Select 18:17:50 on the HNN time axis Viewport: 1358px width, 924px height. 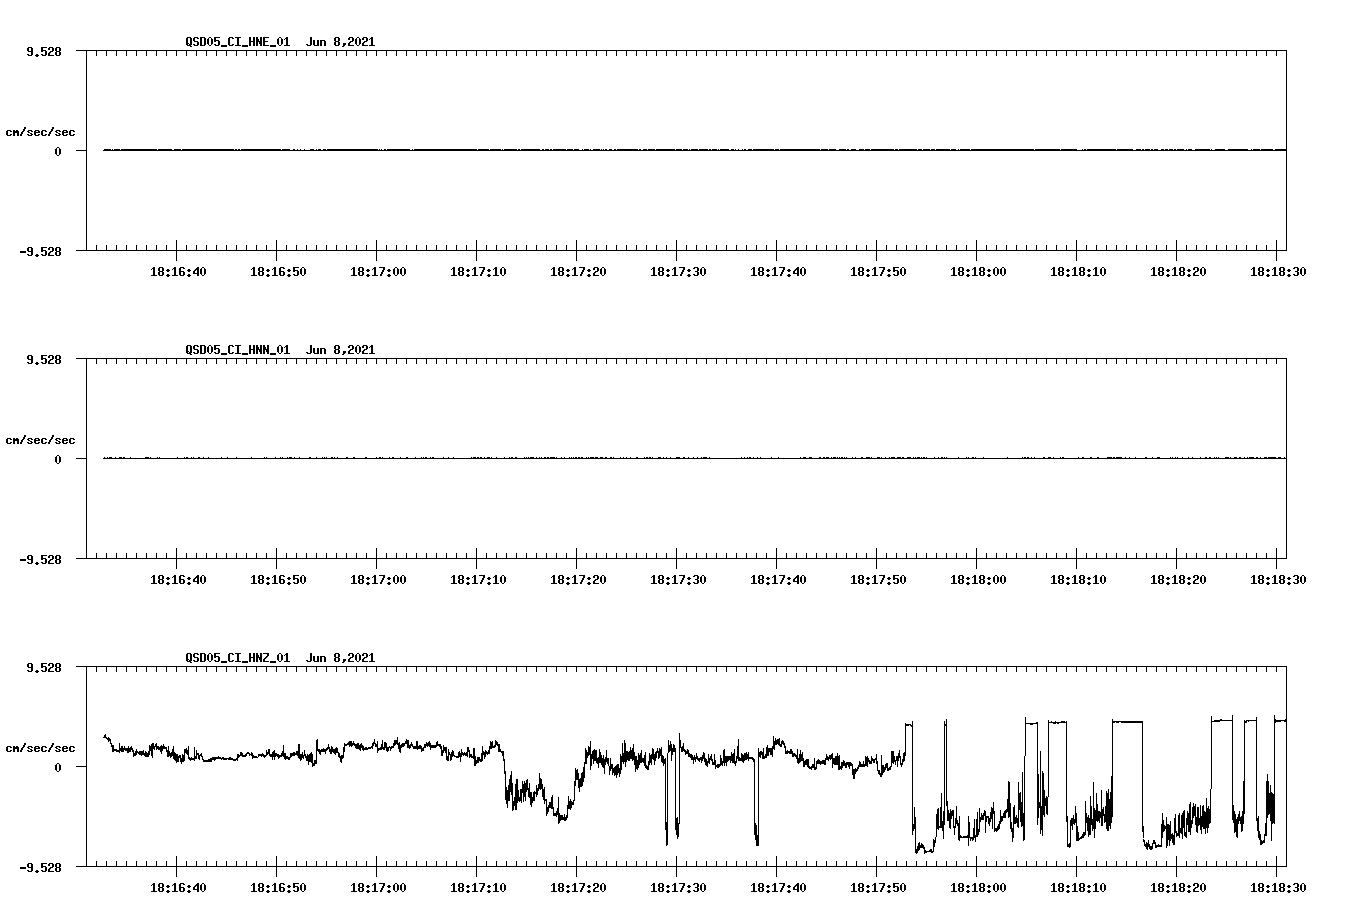click(878, 580)
